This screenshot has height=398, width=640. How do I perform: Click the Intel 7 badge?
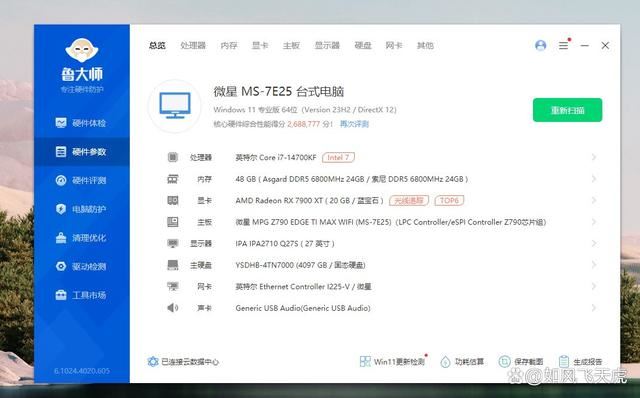(x=338, y=157)
